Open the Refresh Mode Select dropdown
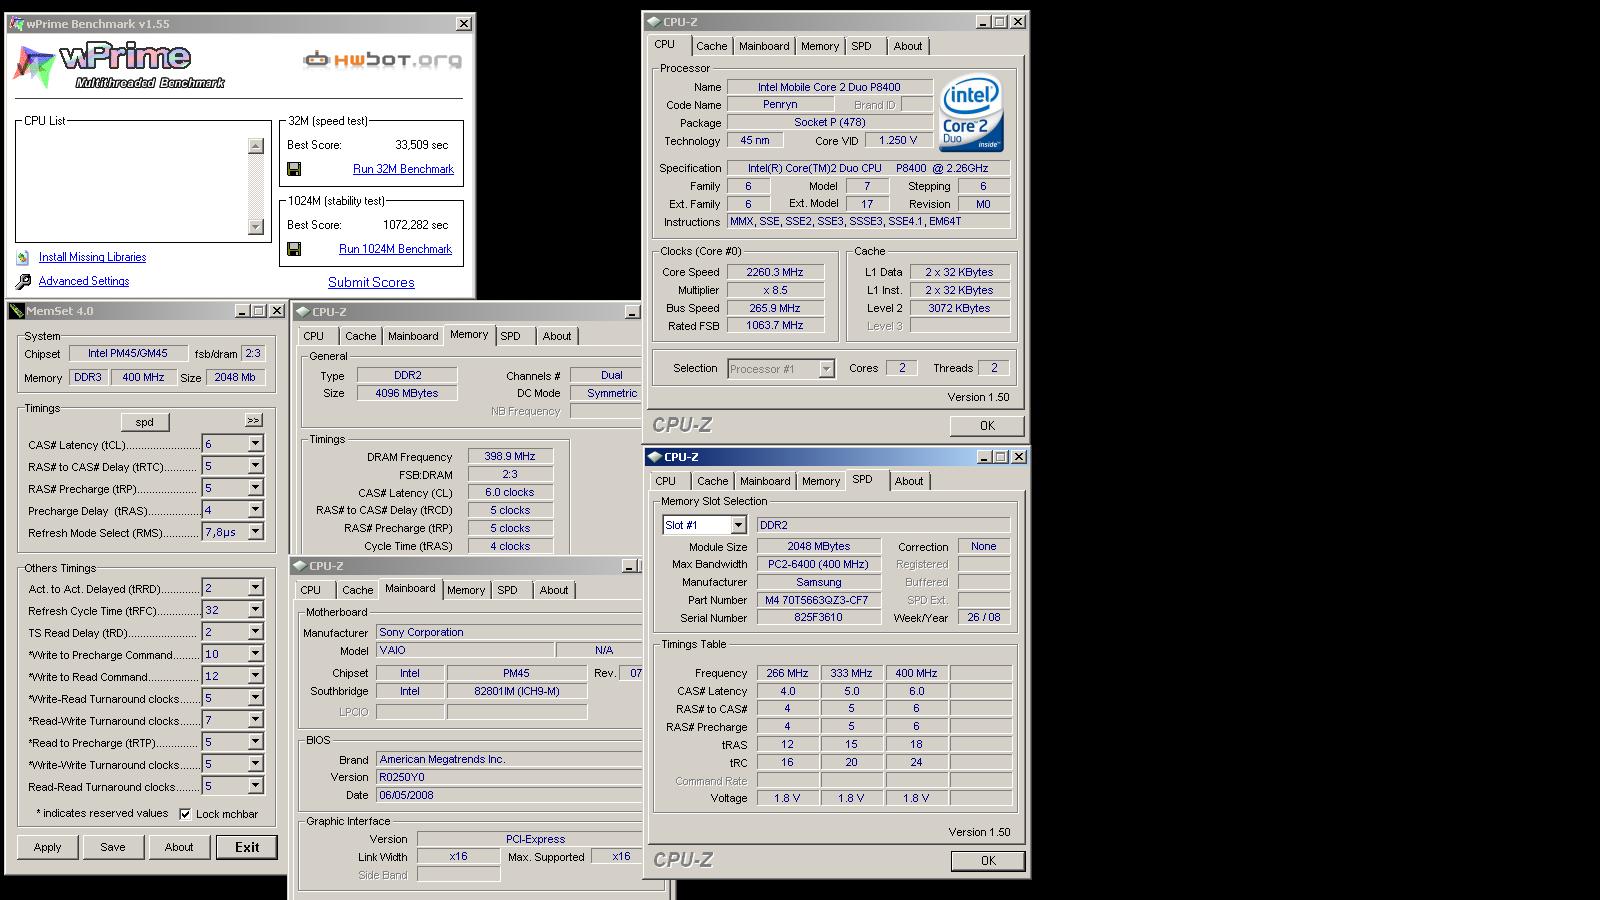 tap(255, 532)
